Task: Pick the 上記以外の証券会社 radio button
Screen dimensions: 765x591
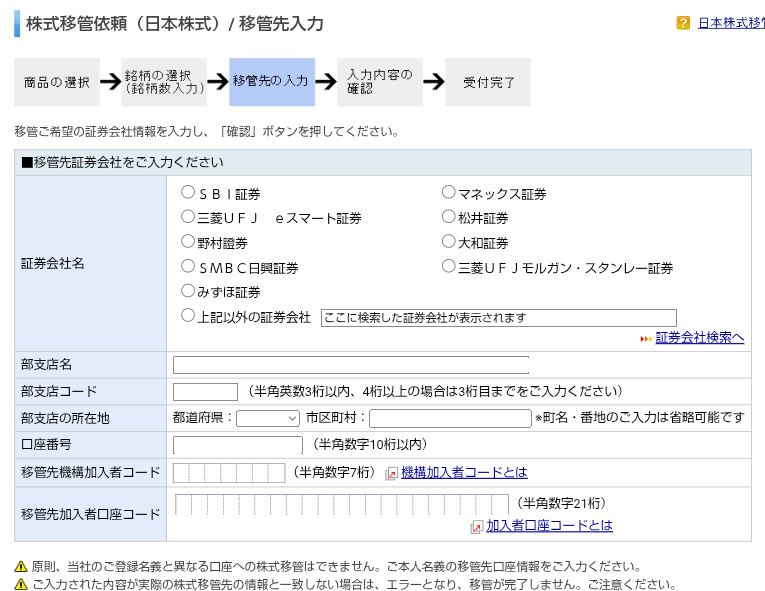Action: tap(188, 316)
